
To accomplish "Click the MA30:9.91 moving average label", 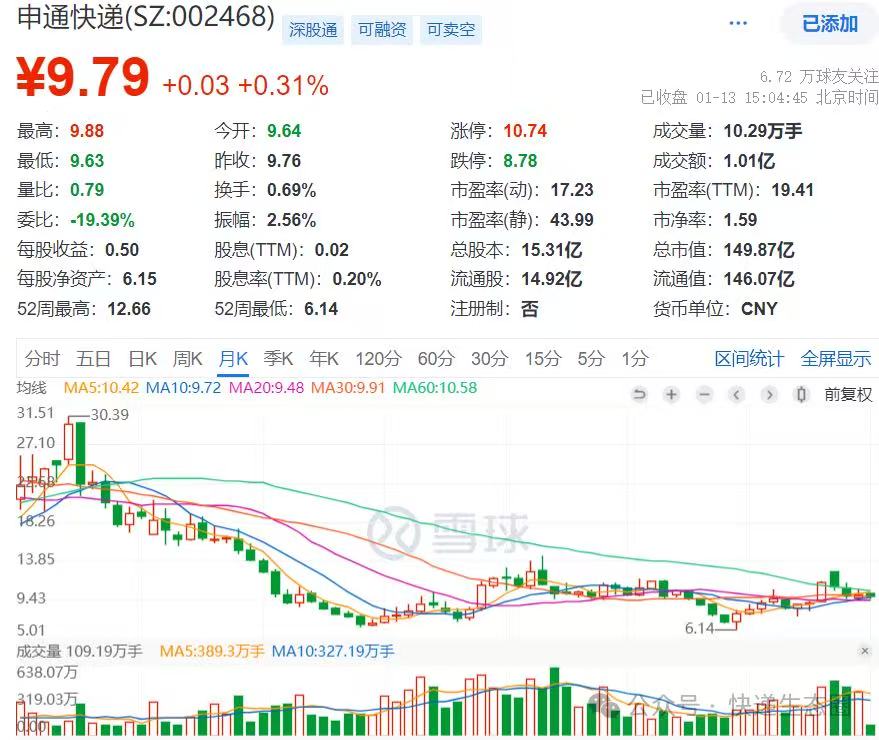I will 348,387.
